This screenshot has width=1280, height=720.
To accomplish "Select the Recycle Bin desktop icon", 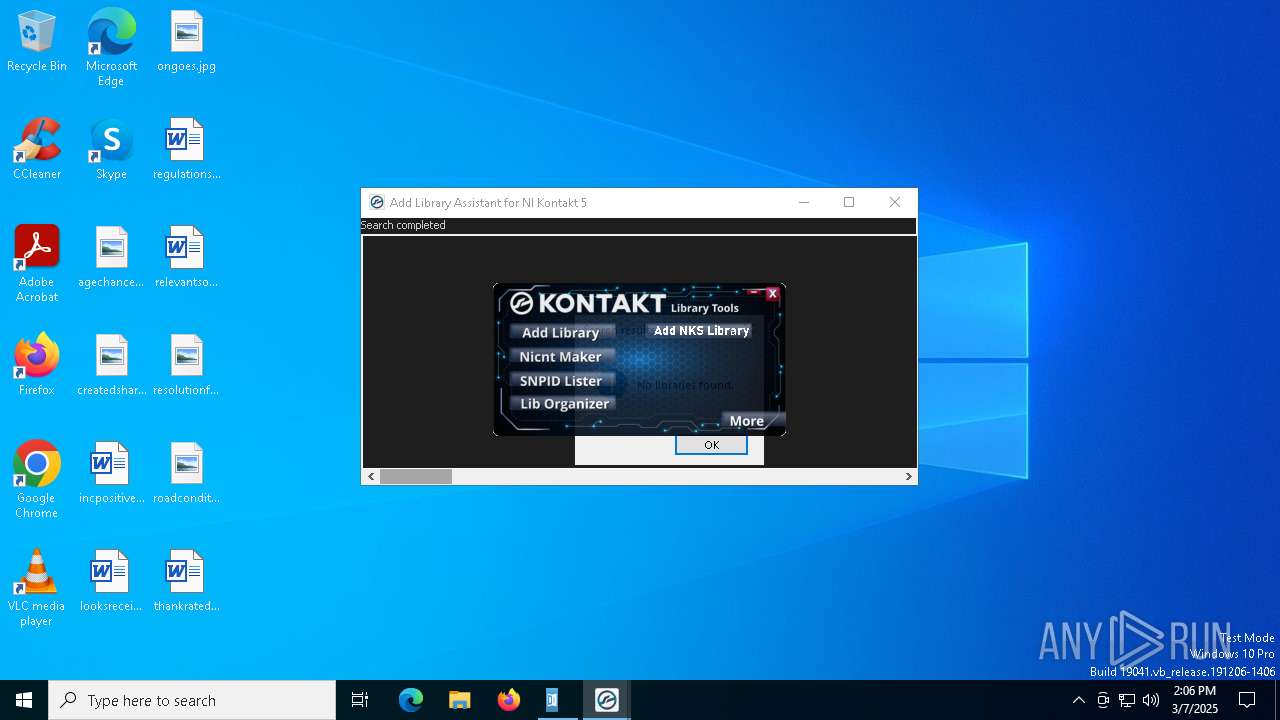I will click(37, 42).
